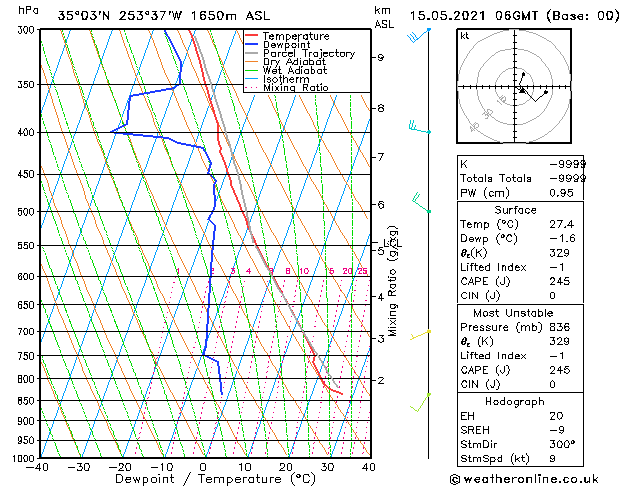Click the Surface 'Lifted Index' label
The width and height of the screenshot is (629, 486).
(x=493, y=267)
